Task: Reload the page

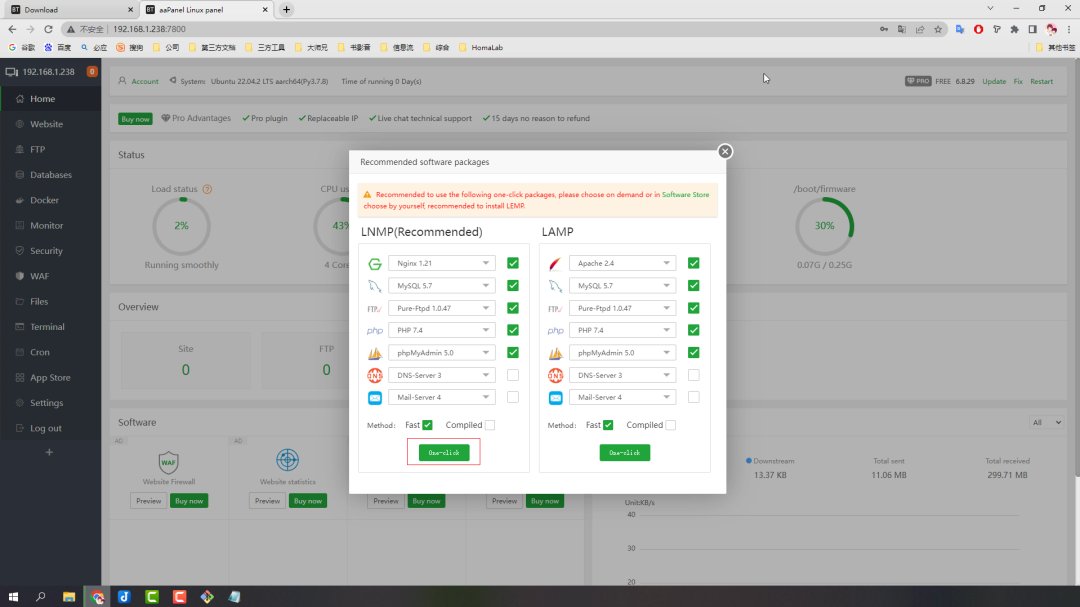Action: pos(48,29)
